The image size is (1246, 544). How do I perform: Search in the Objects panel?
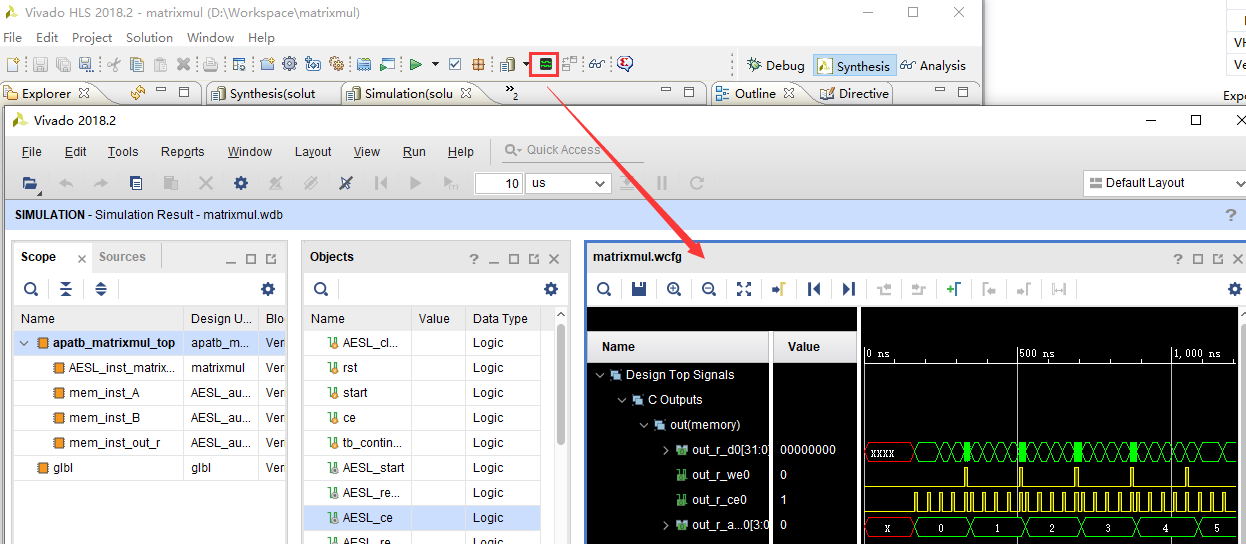click(x=321, y=289)
